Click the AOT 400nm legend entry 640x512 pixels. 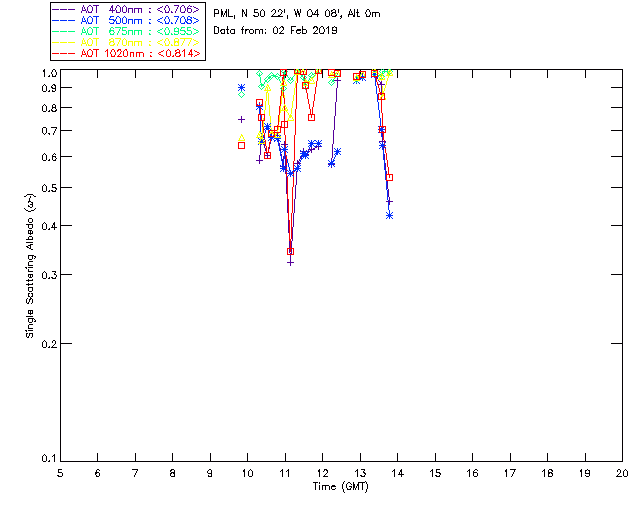pyautogui.click(x=127, y=9)
